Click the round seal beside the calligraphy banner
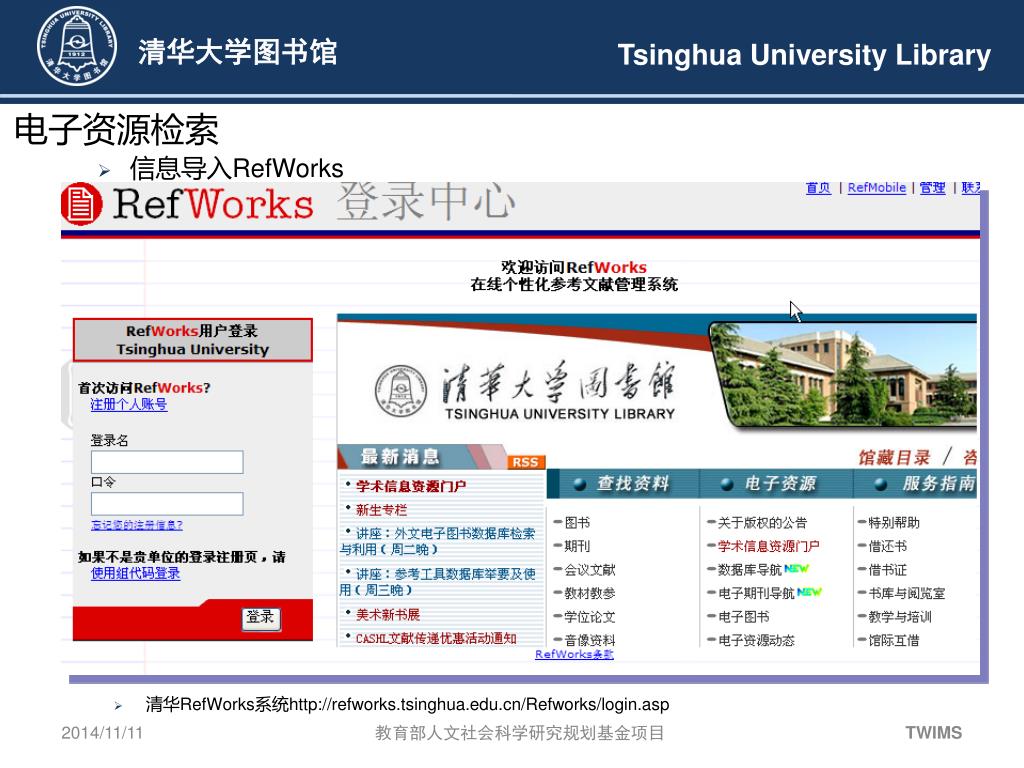Viewport: 1024px width, 768px height. tap(400, 391)
